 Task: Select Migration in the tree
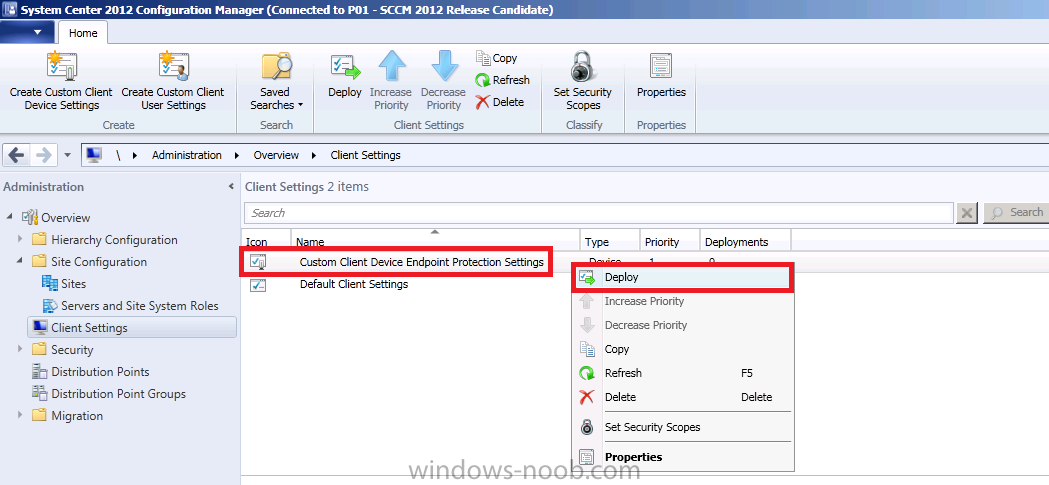[x=77, y=416]
